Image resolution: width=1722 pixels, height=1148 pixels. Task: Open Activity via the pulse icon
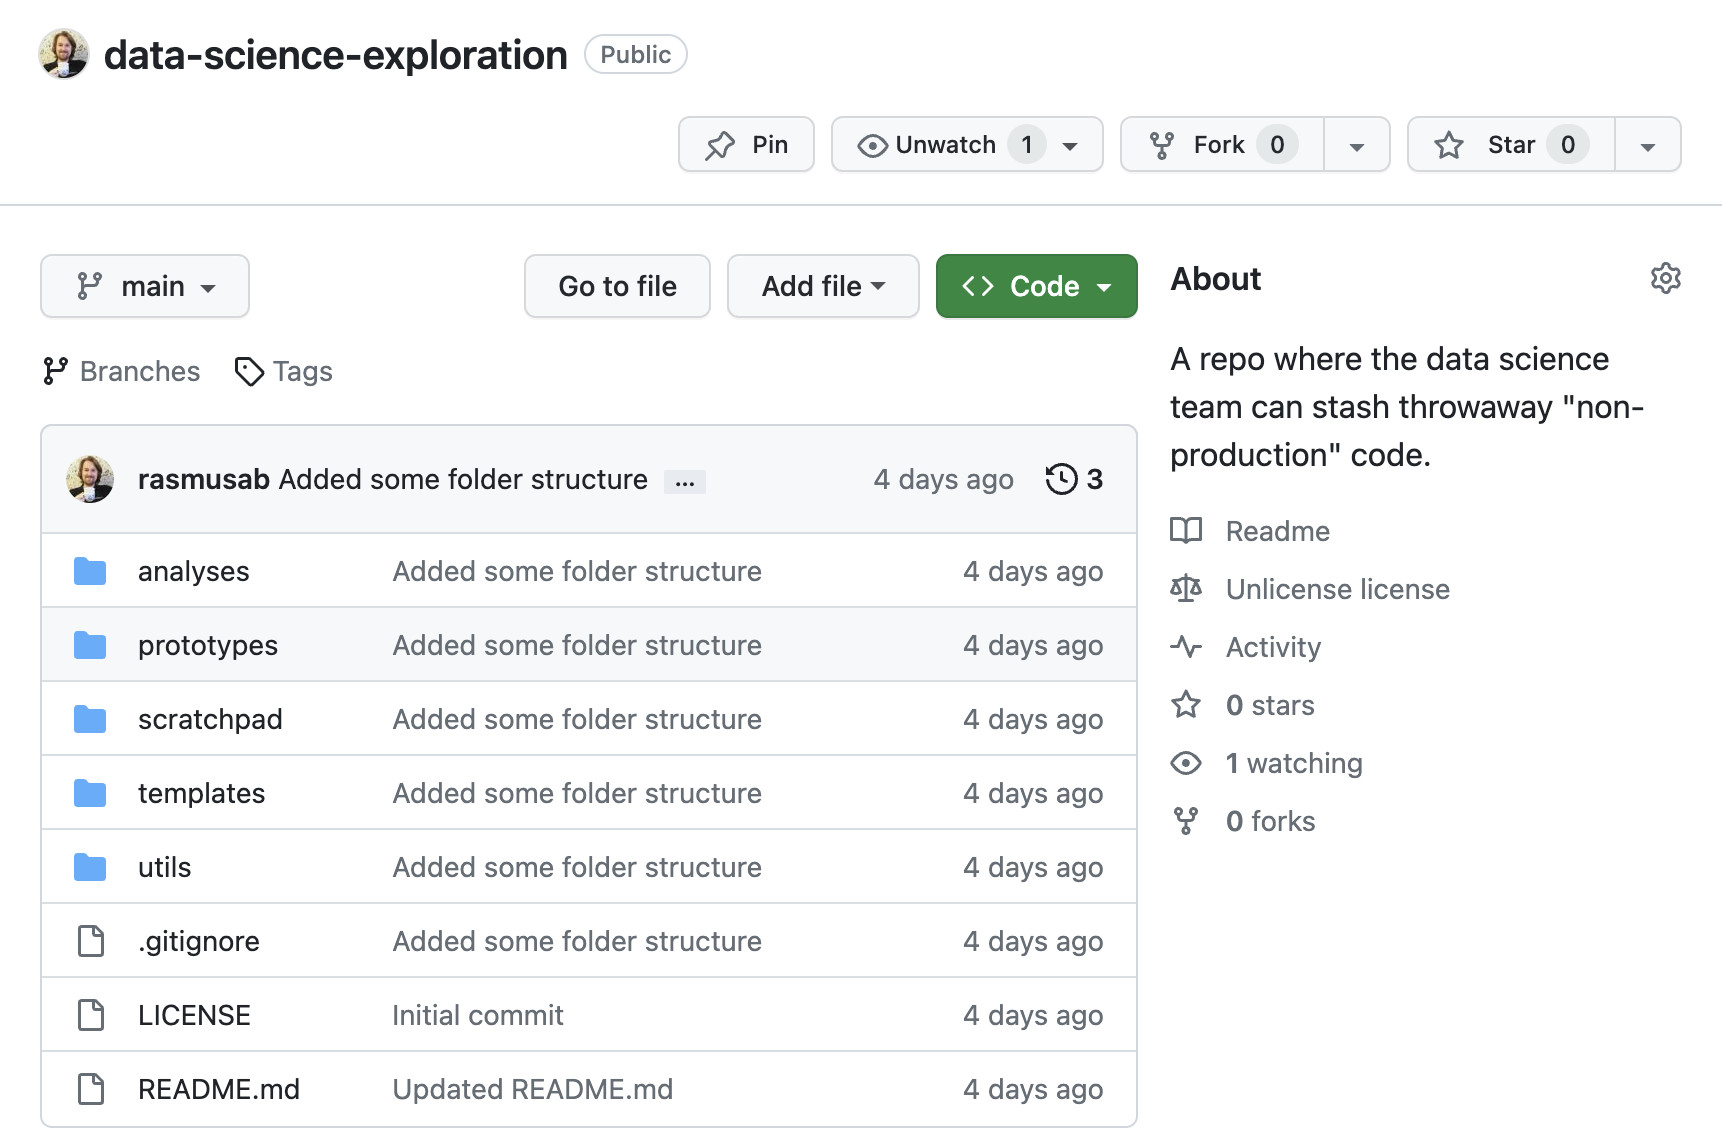1186,647
